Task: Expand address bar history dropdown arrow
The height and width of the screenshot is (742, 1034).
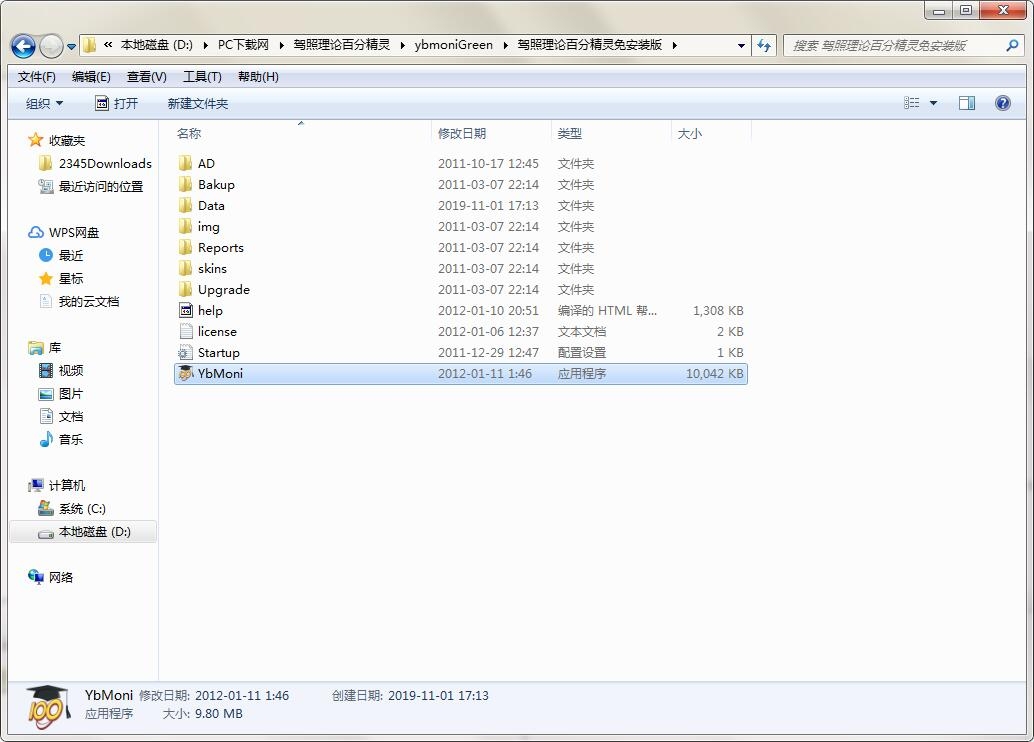Action: point(741,46)
